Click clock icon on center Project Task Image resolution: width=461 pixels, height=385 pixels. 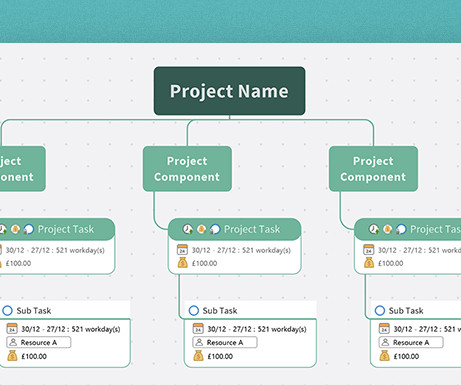click(x=188, y=229)
